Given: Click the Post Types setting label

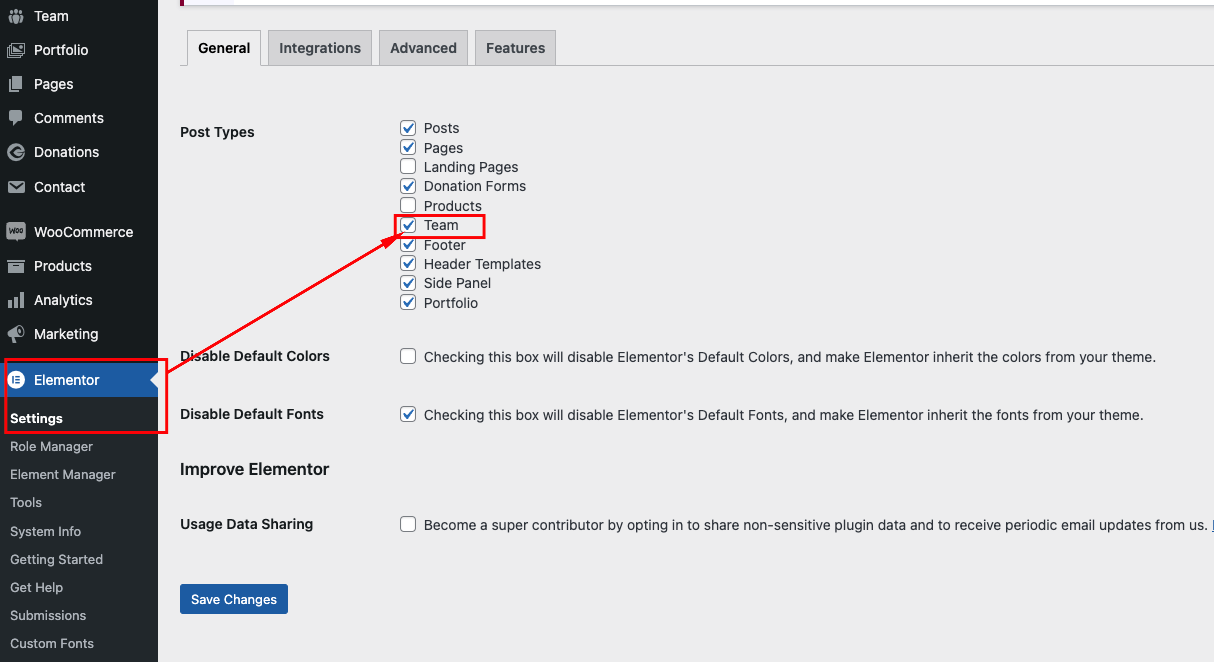Looking at the screenshot, I should point(217,132).
